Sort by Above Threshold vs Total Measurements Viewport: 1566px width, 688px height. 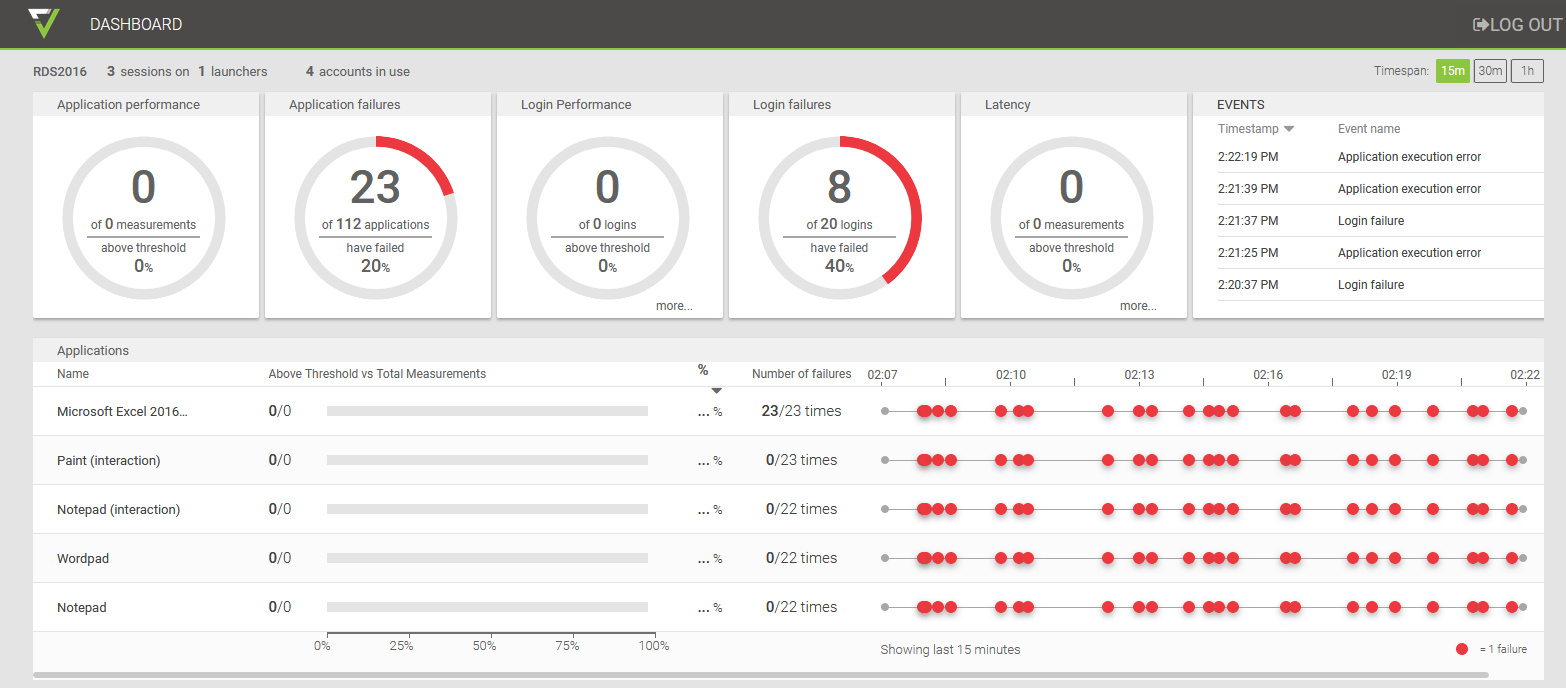[377, 374]
